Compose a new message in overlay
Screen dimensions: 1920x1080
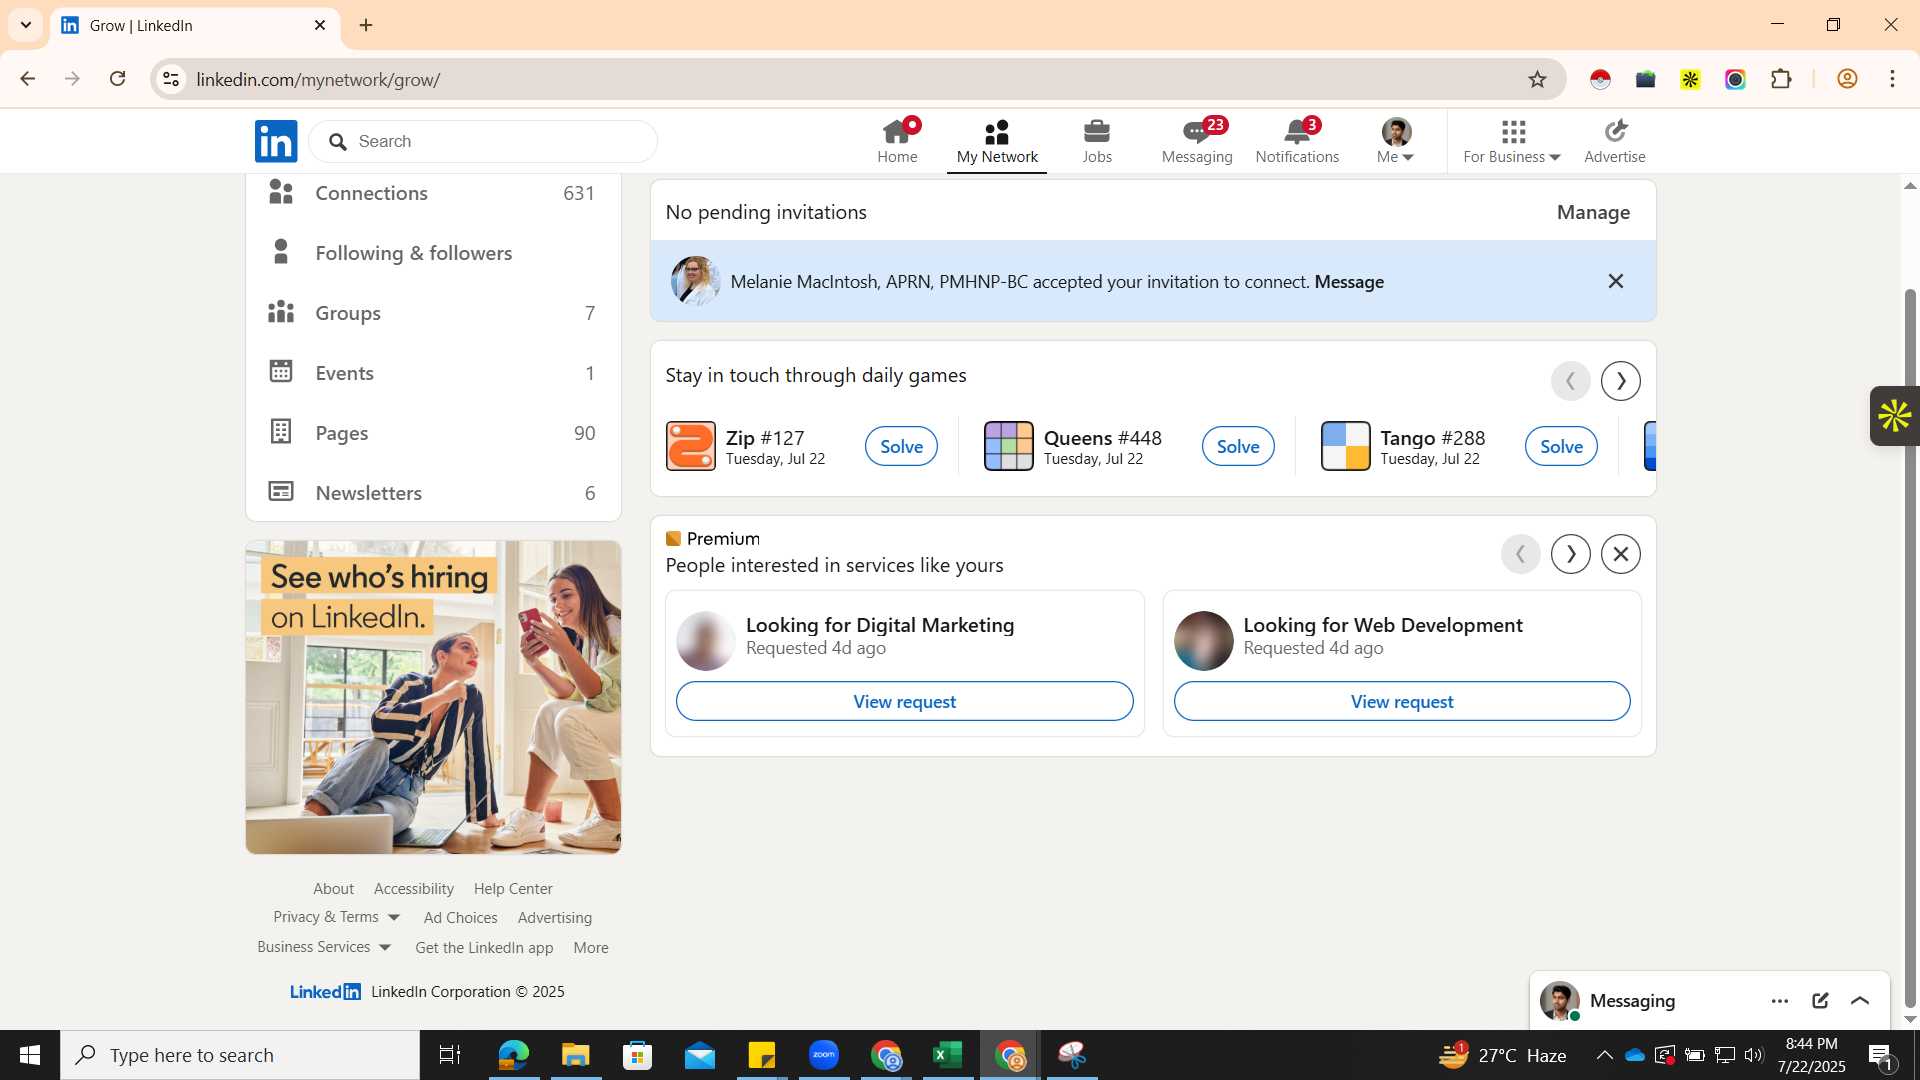pyautogui.click(x=1820, y=1001)
